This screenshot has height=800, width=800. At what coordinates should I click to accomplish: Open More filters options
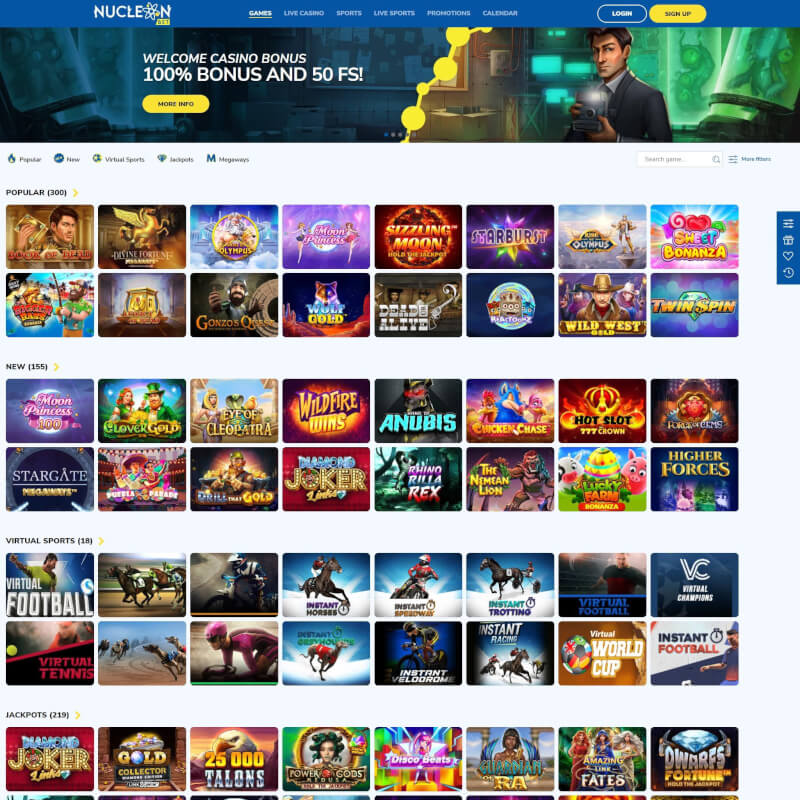tap(749, 159)
